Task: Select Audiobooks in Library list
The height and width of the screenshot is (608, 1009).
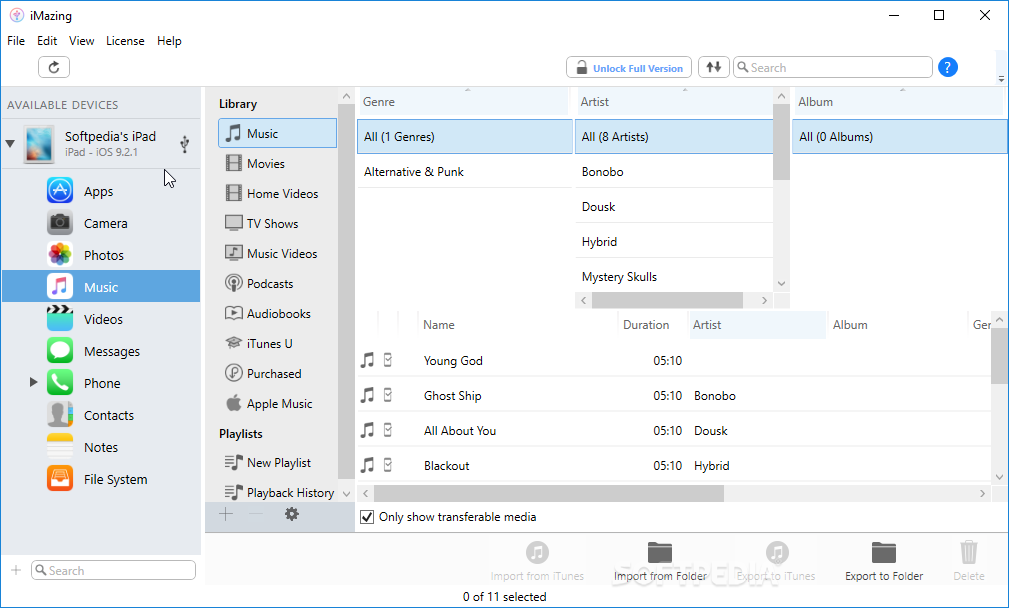Action: point(277,313)
